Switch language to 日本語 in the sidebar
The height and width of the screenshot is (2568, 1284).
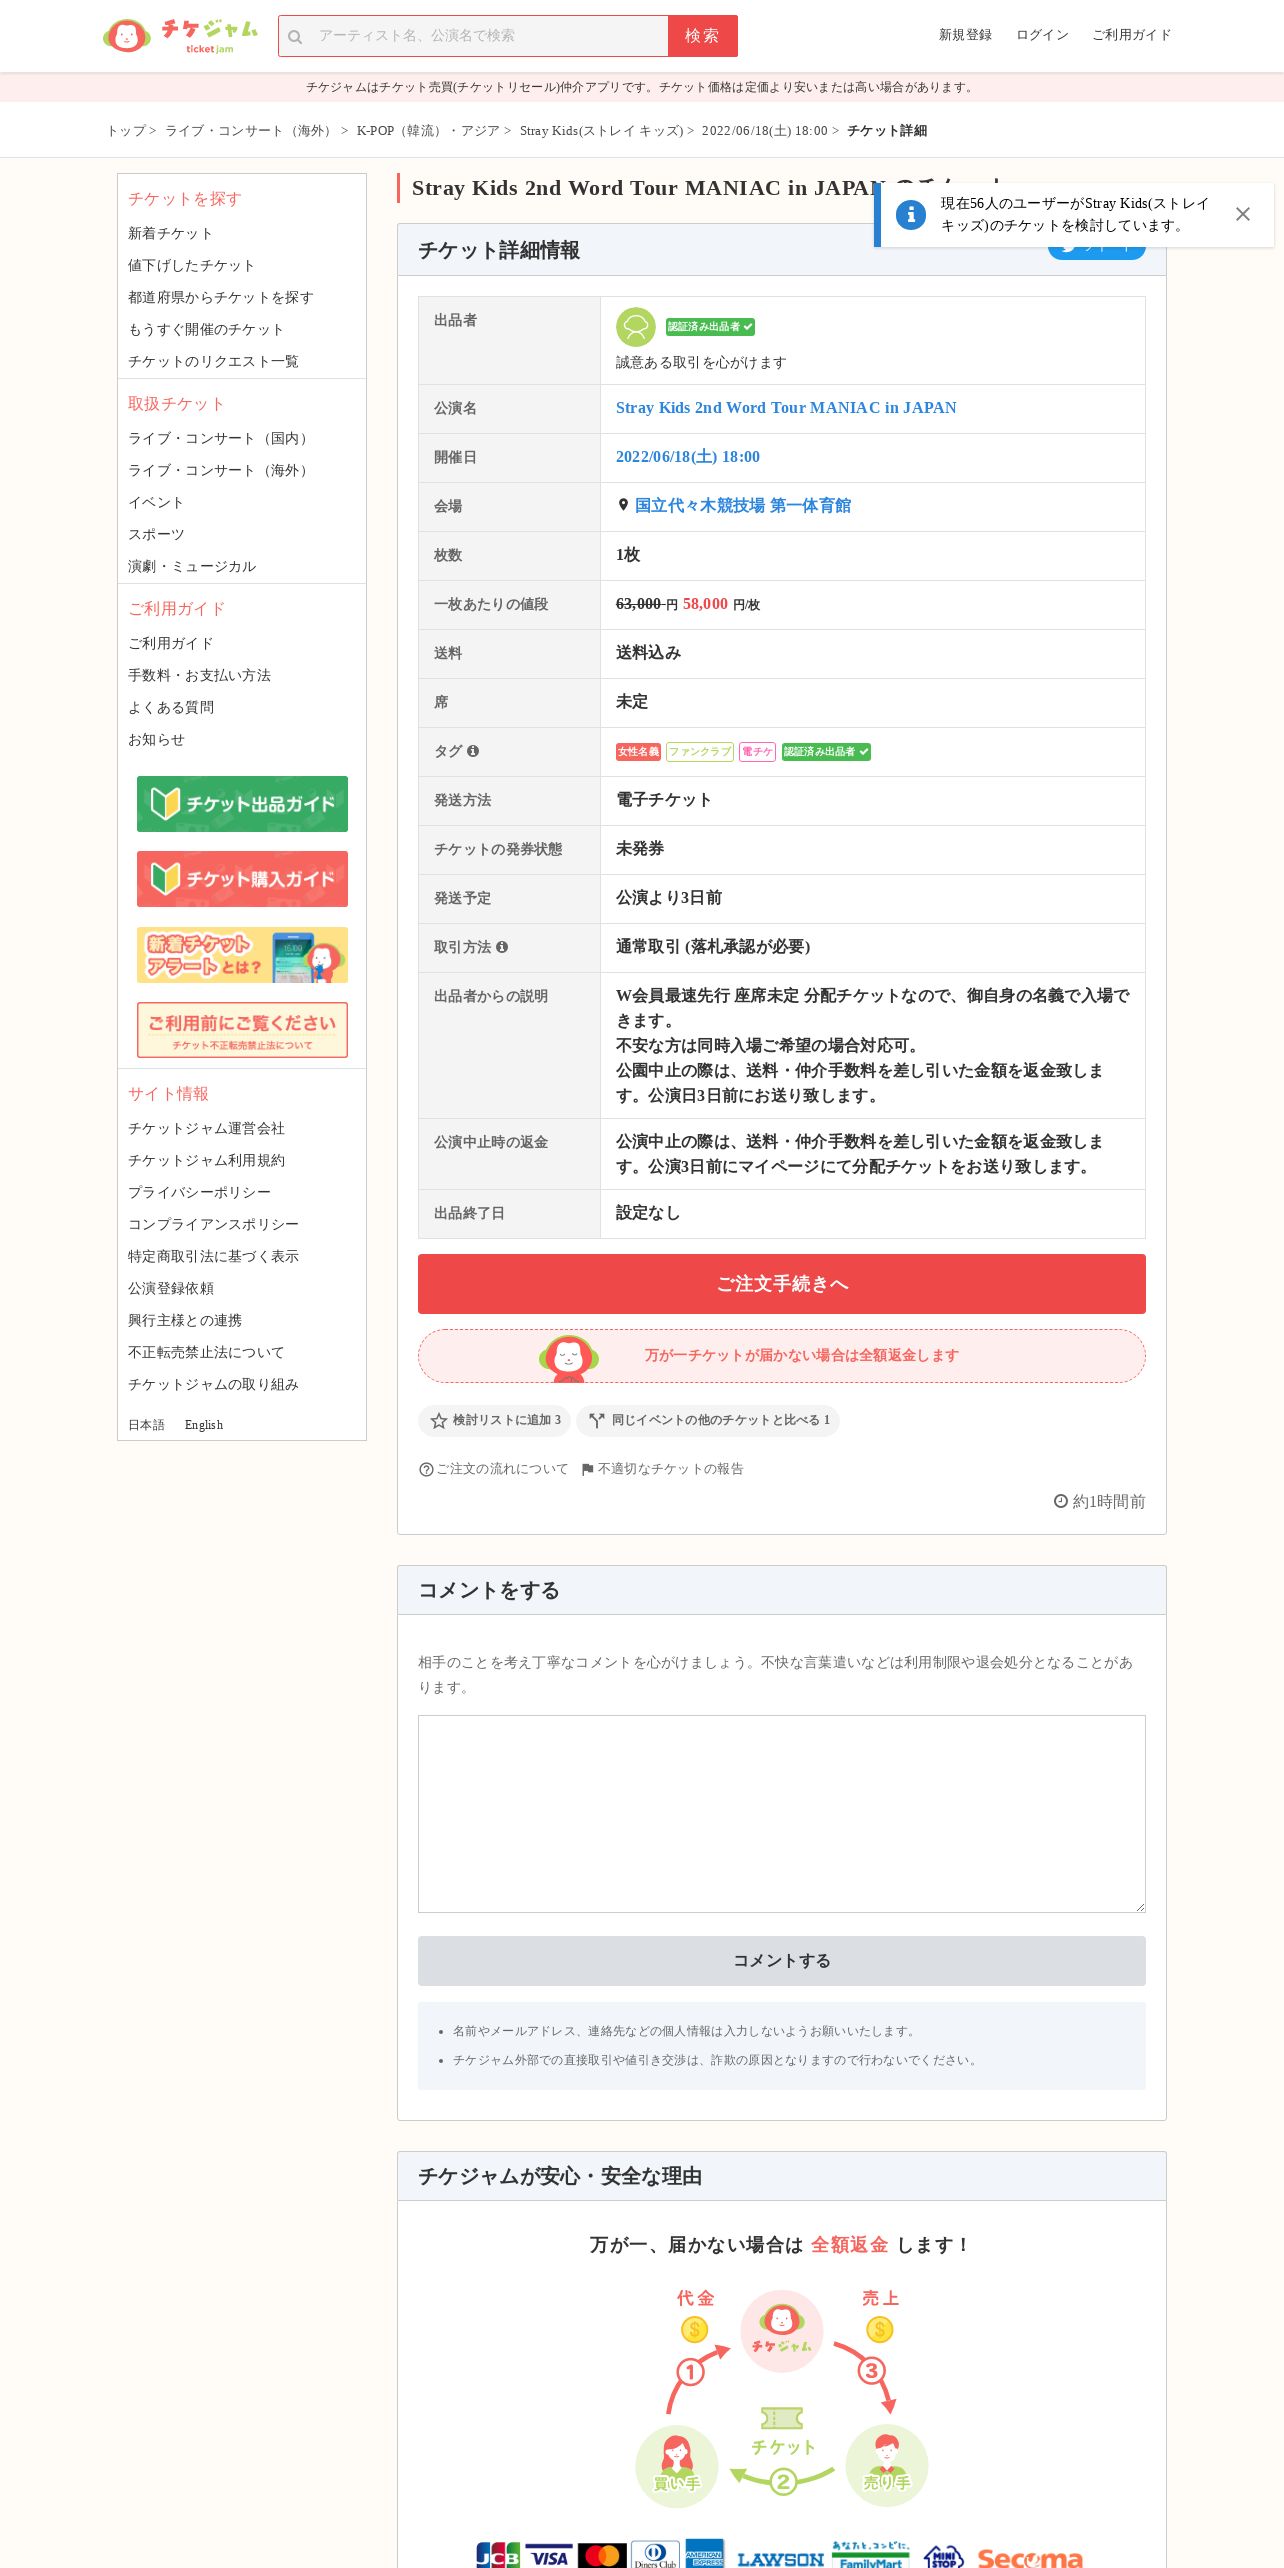pos(146,1425)
